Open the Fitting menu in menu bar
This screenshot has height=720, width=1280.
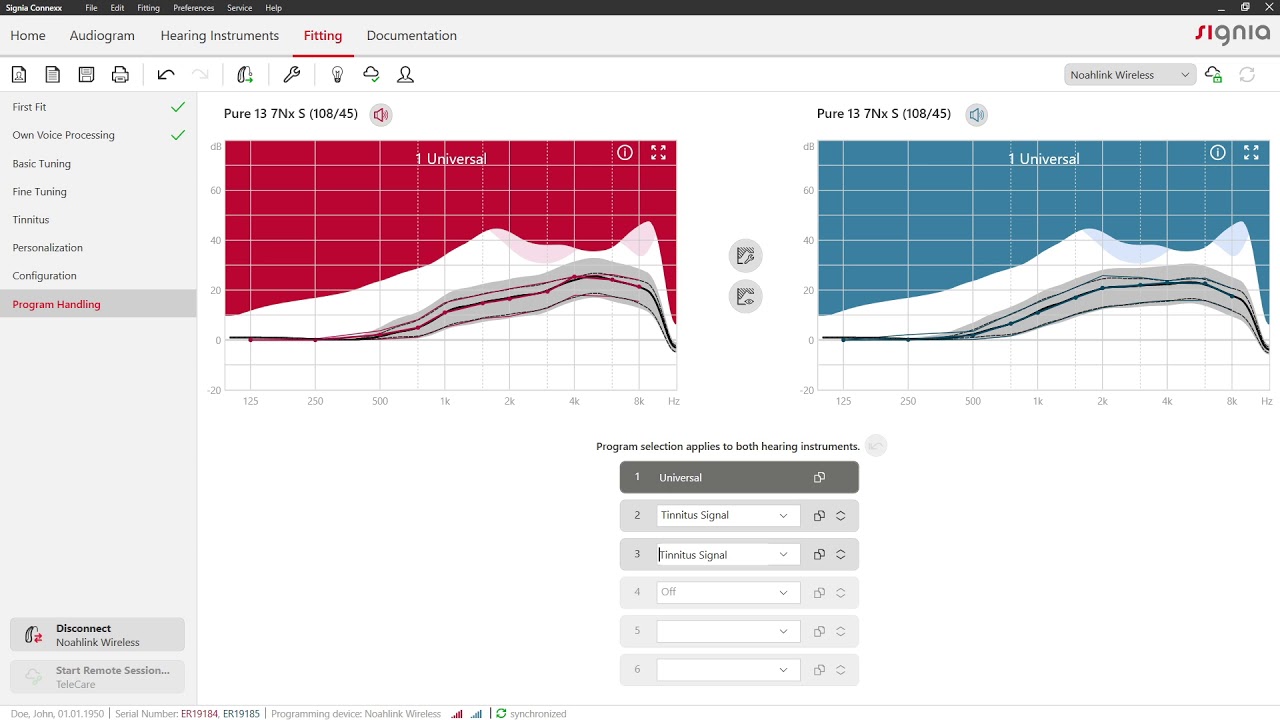pos(148,8)
